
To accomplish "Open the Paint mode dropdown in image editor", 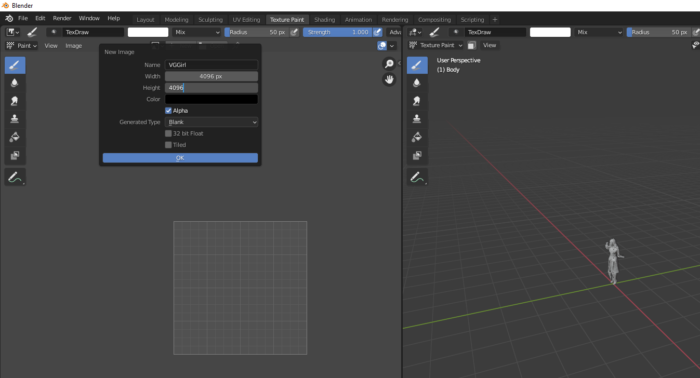I will (x=22, y=46).
